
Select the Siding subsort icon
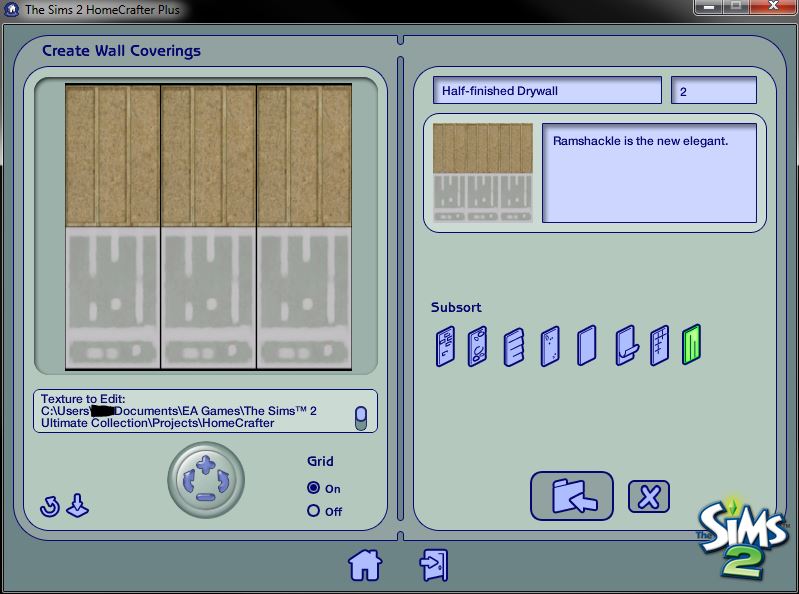click(x=514, y=347)
